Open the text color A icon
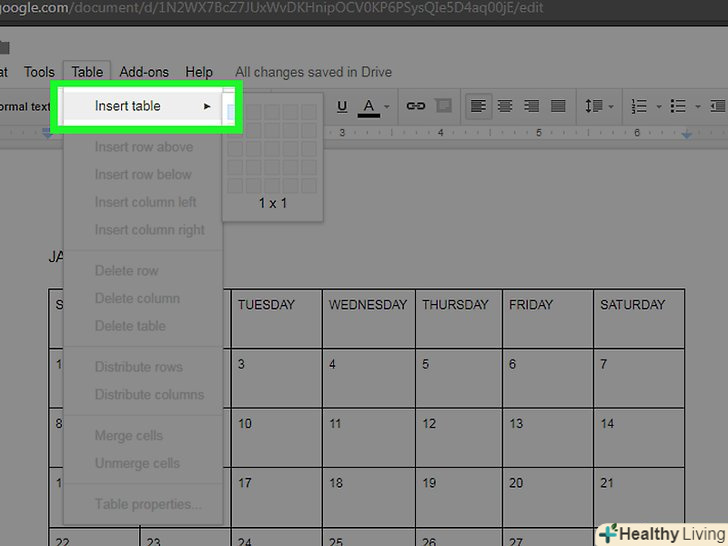This screenshot has height=546, width=728. point(369,107)
